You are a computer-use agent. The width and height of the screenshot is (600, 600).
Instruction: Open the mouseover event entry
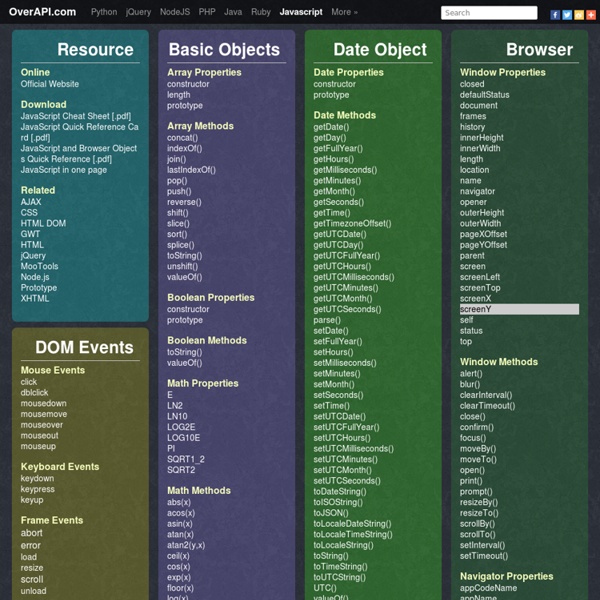click(x=42, y=424)
